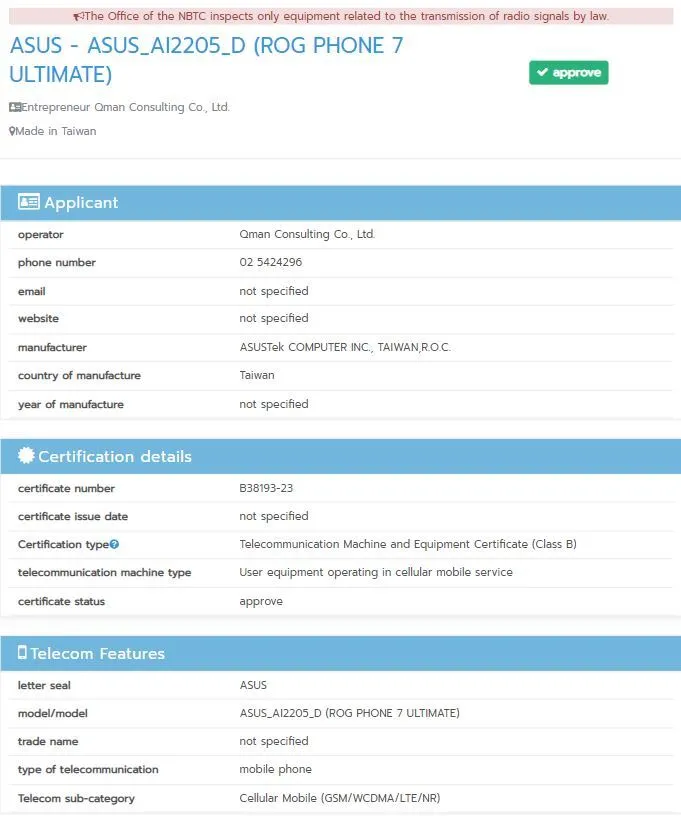Click the entrepreneur ID card icon
Screen dimensions: 681x816
point(15,107)
